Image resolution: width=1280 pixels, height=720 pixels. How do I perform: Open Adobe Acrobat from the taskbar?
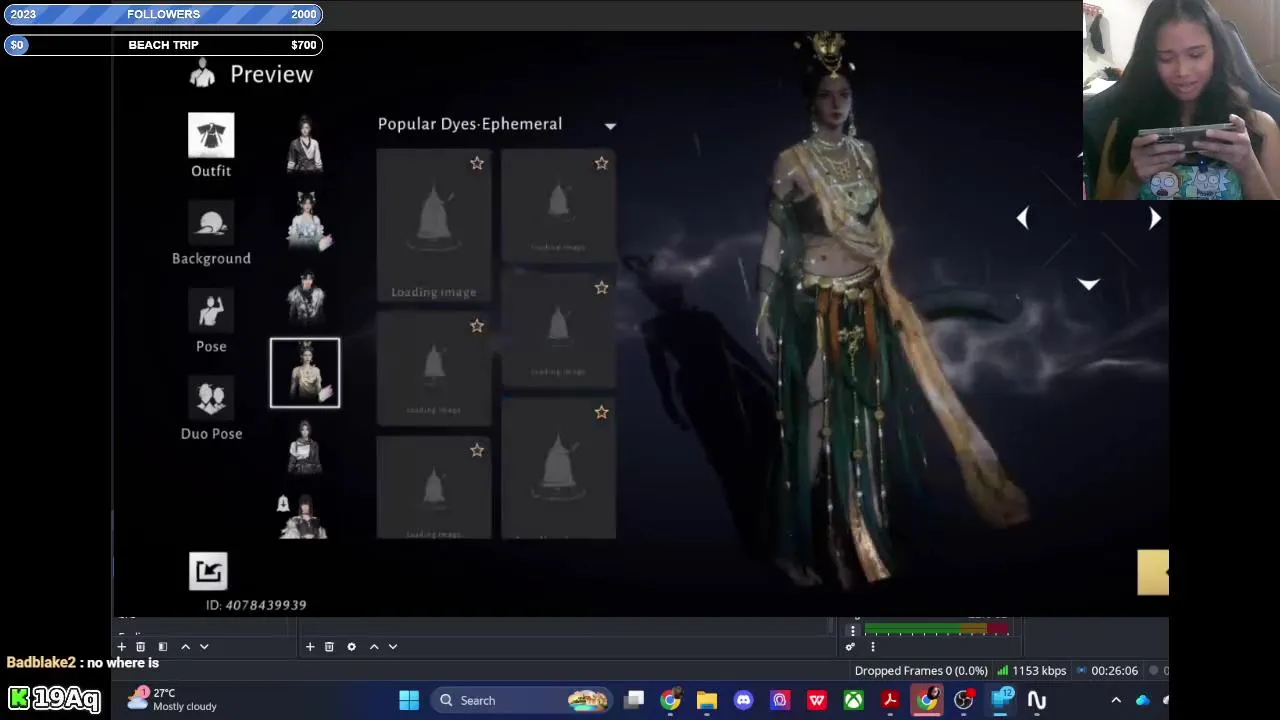coord(890,701)
